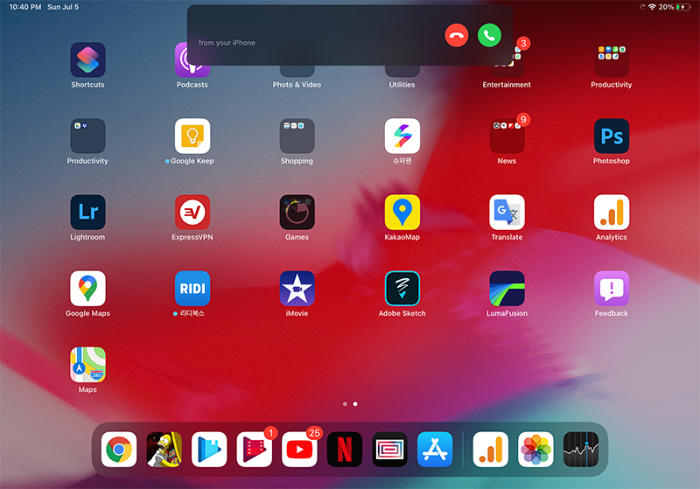700x489 pixels.
Task: Open Google Play Books in the dock
Action: click(209, 449)
